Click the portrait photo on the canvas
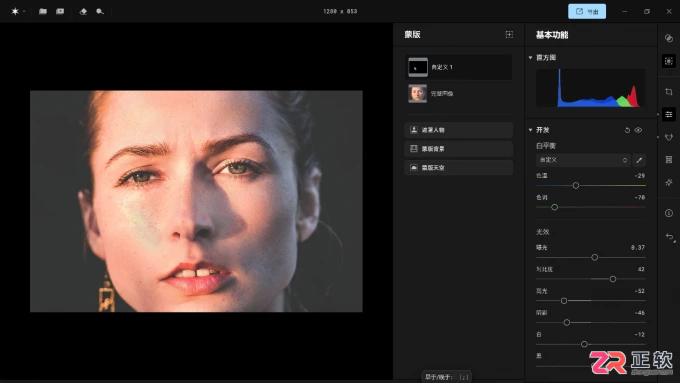Viewport: 680px width, 383px height. [196, 201]
